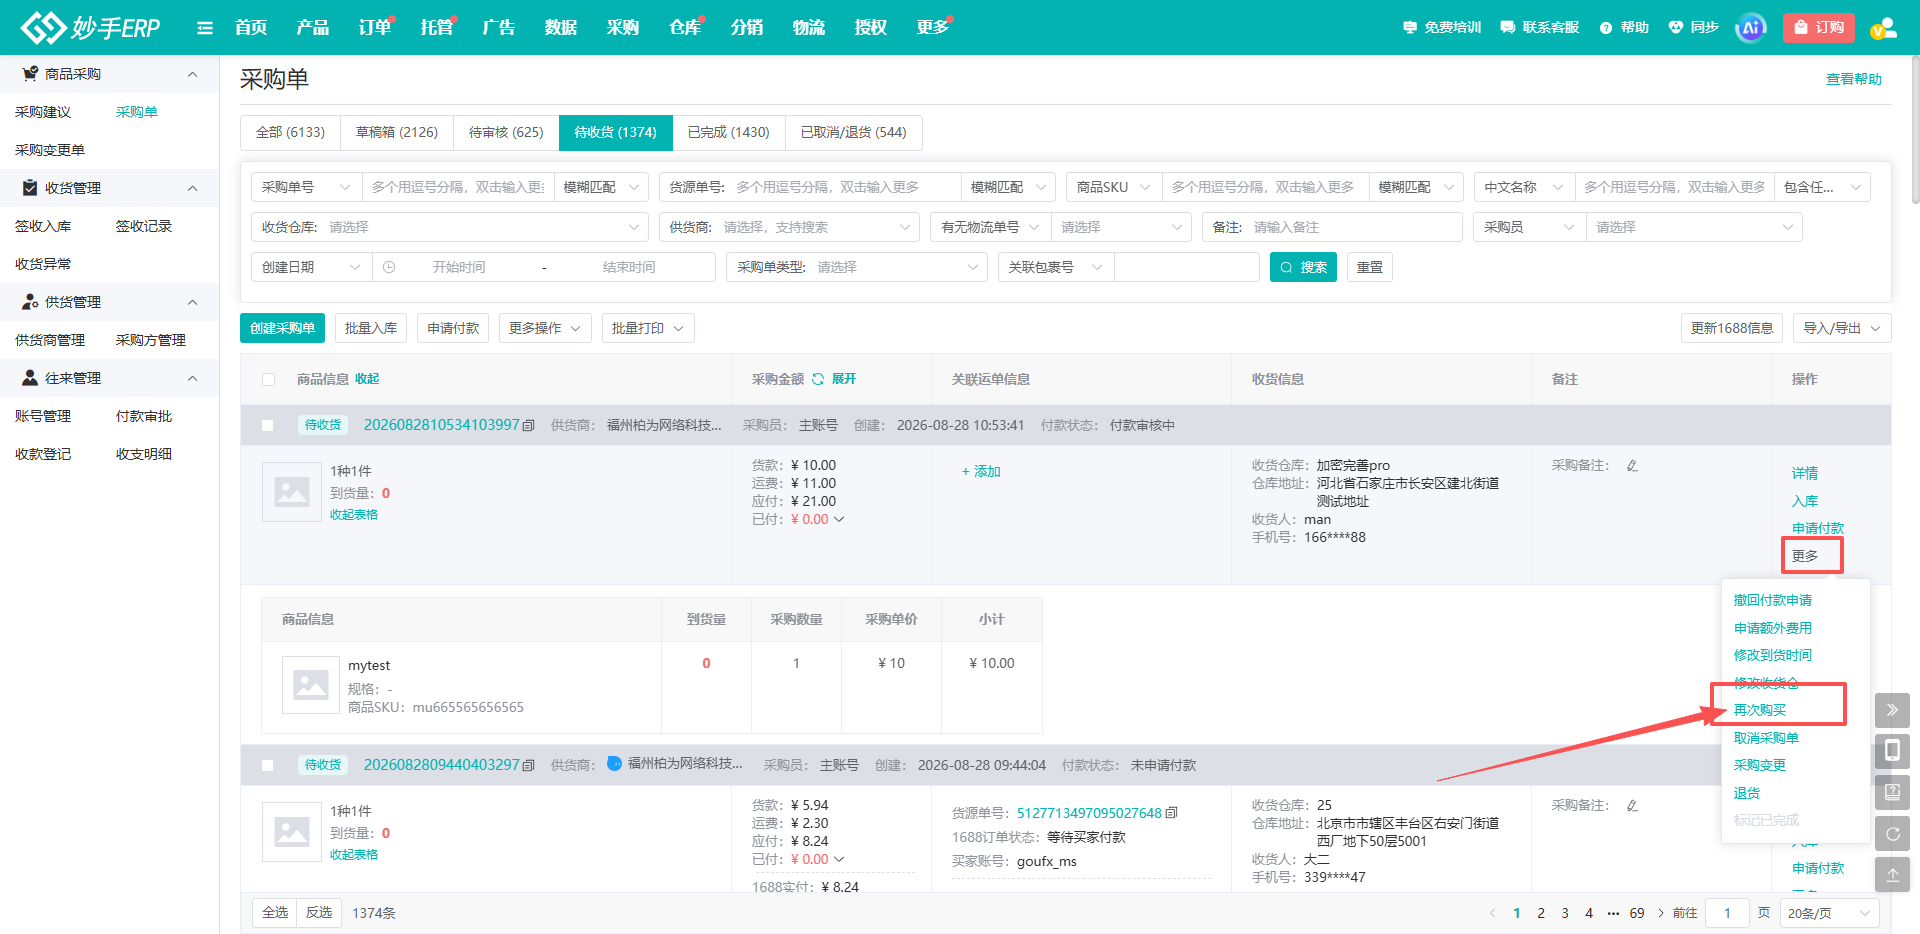Select checkbox of order 2026082809440403297

pos(268,766)
